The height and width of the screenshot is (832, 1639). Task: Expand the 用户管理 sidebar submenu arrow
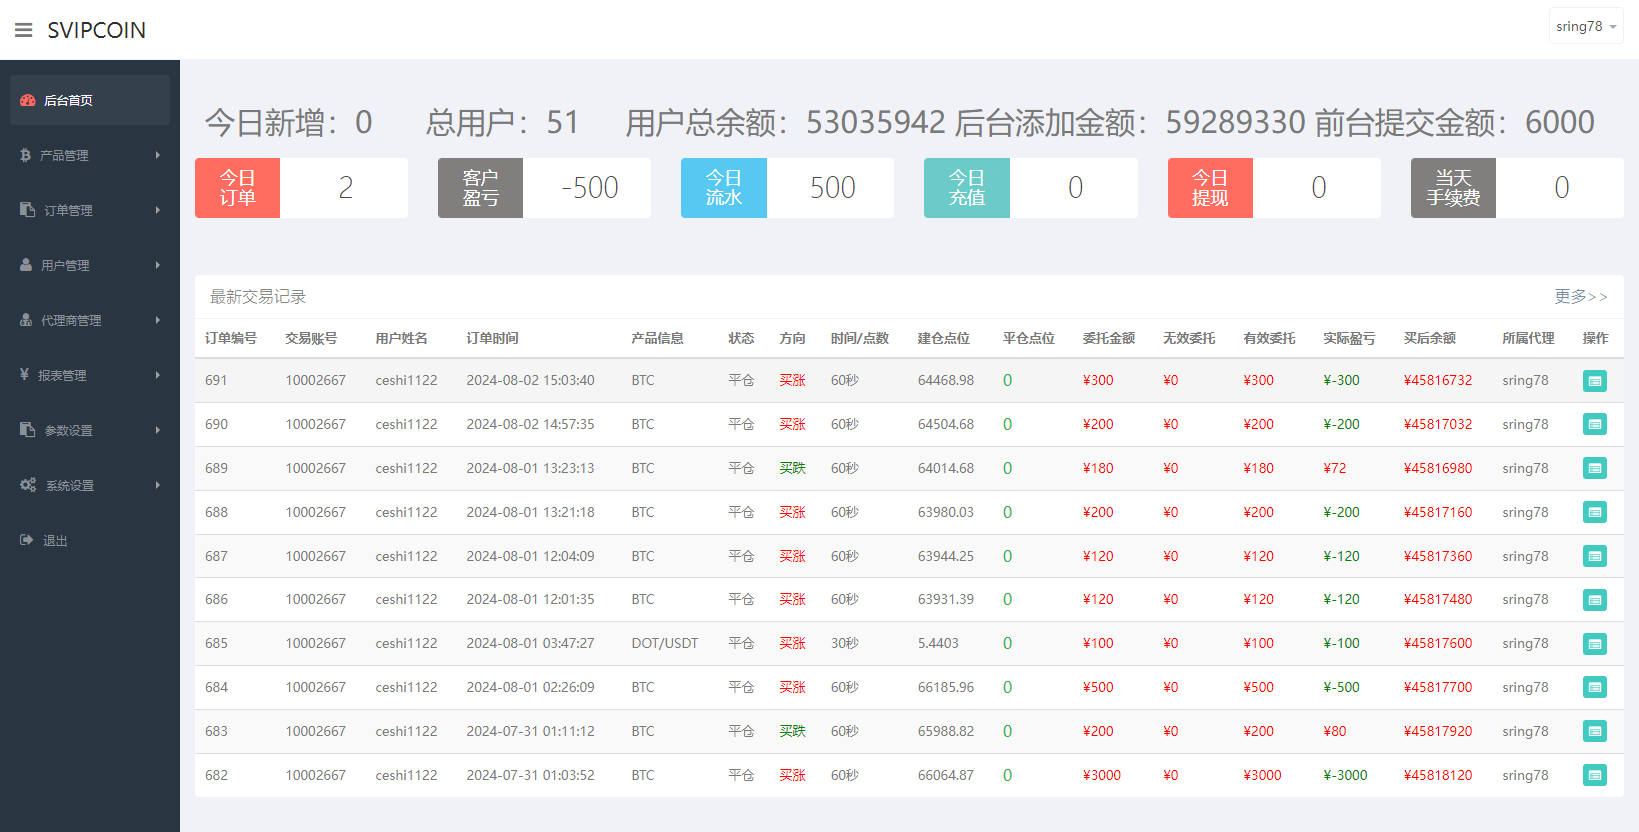pyautogui.click(x=158, y=265)
